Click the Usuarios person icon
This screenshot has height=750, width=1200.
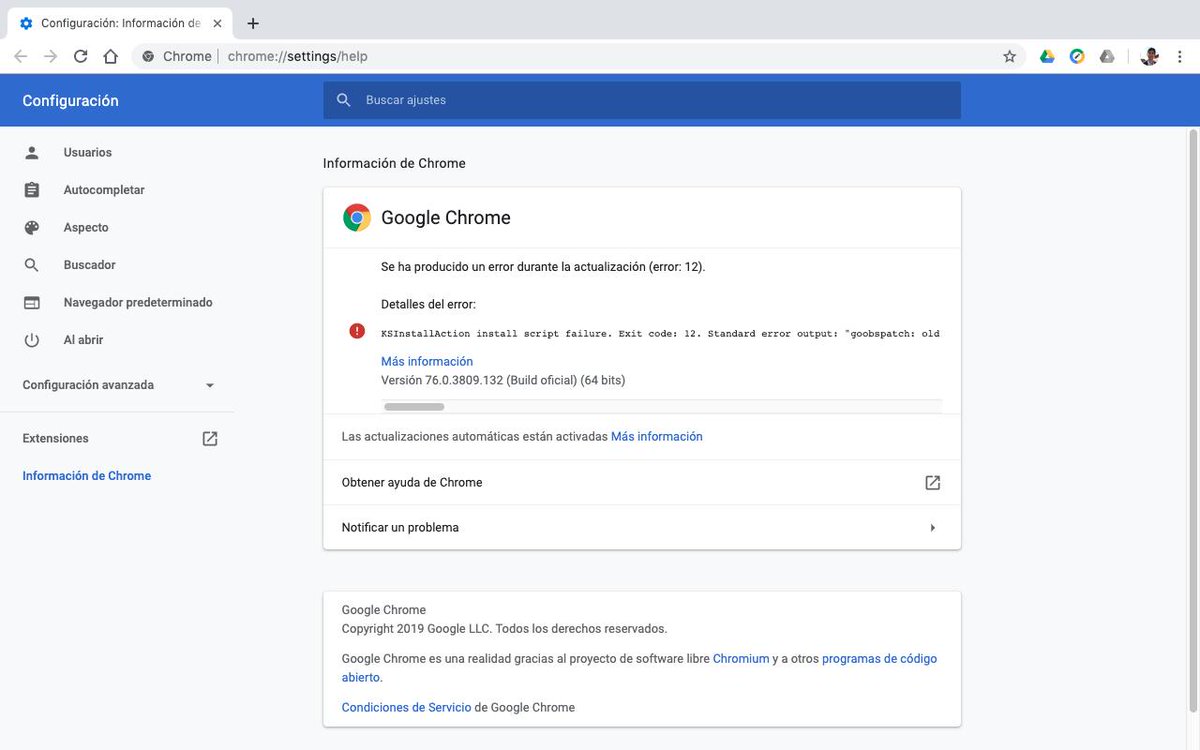32,152
